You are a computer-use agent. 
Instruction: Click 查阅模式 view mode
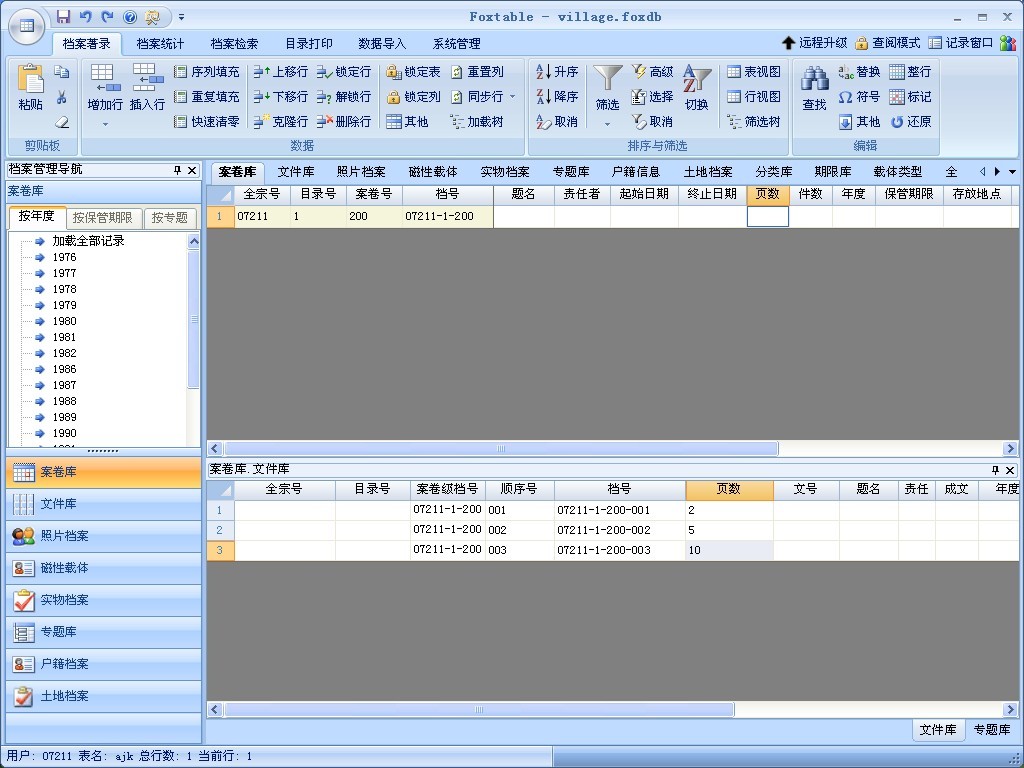coord(888,43)
